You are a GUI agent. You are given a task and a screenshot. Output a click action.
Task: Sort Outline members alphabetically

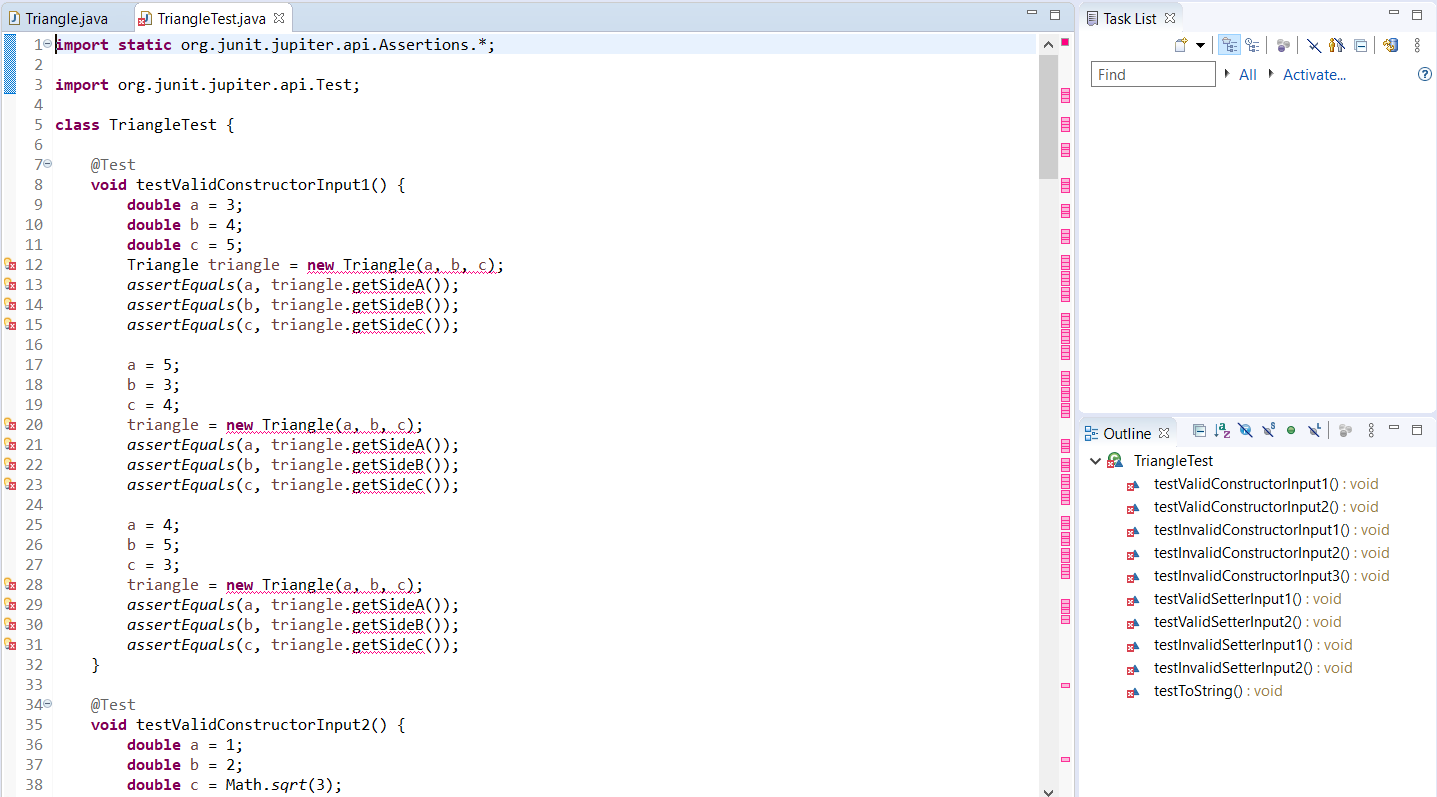coord(1221,430)
